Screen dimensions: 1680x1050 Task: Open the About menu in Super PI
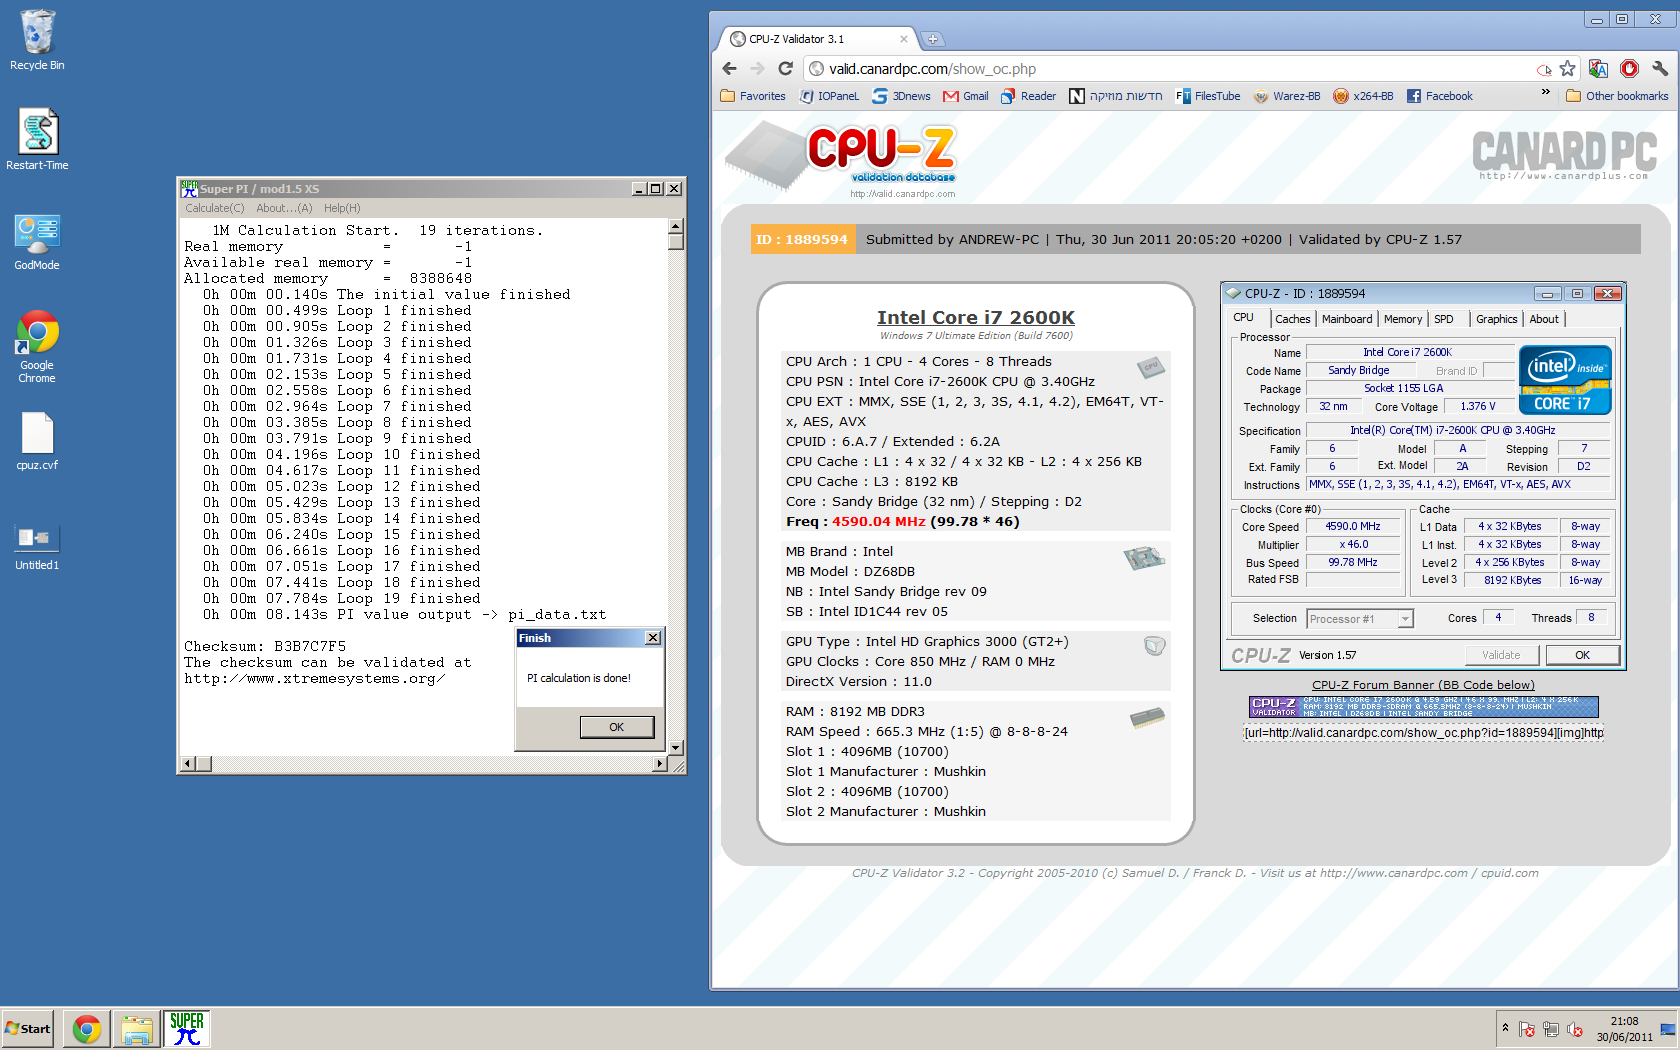[284, 208]
